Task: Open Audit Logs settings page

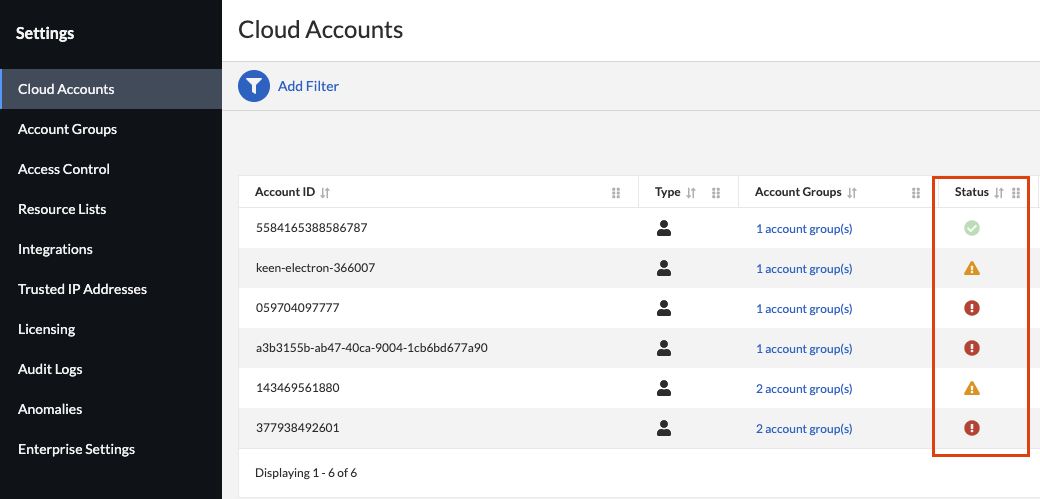Action: [x=50, y=369]
